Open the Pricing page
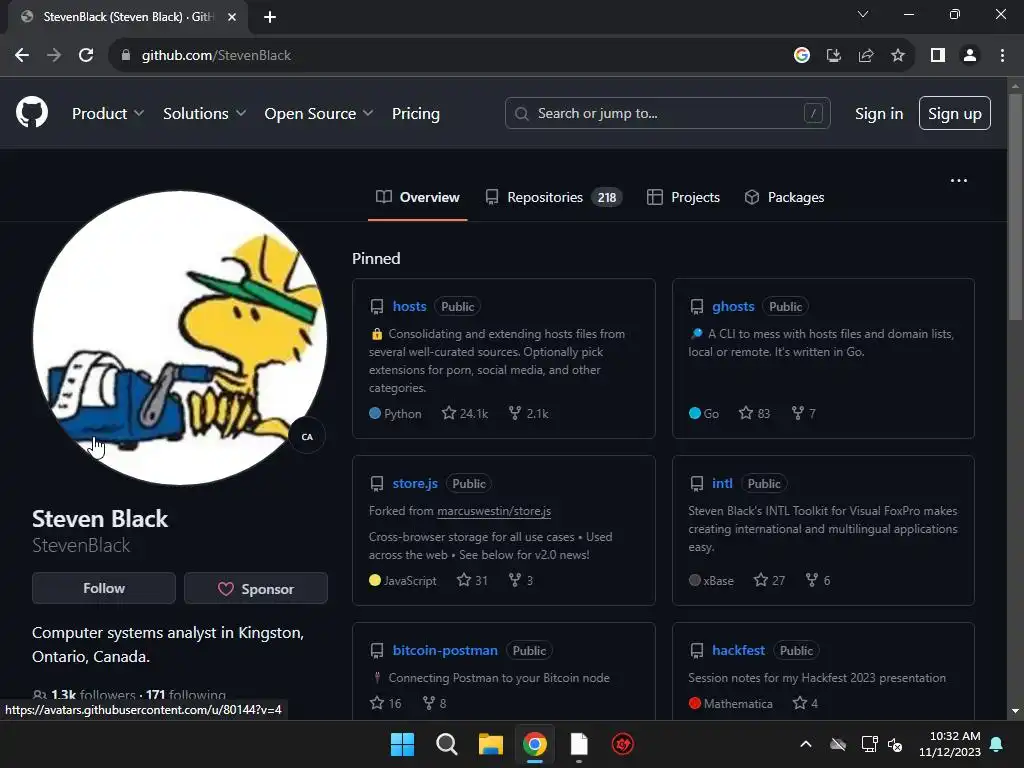Viewport: 1024px width, 768px height. click(415, 114)
